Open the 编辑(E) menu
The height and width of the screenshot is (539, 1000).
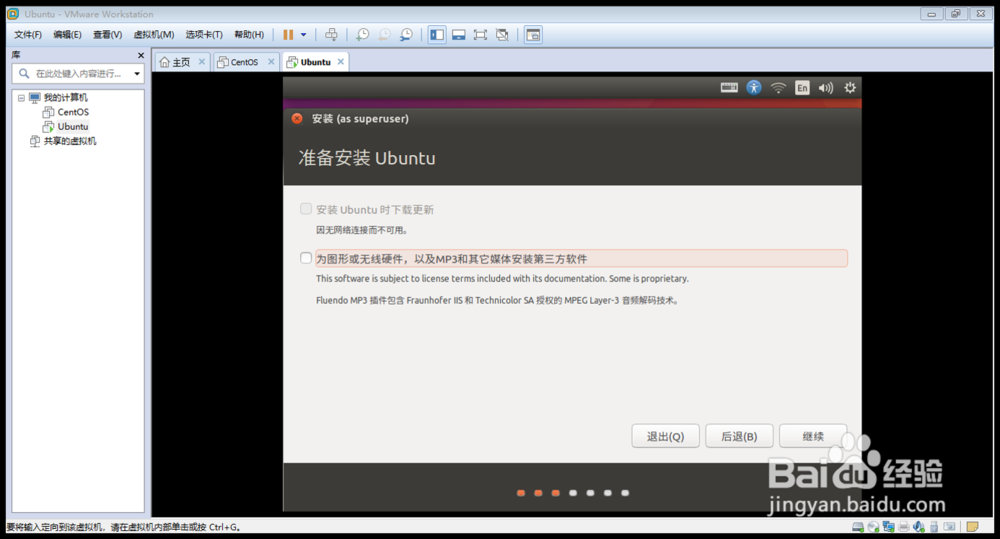67,34
